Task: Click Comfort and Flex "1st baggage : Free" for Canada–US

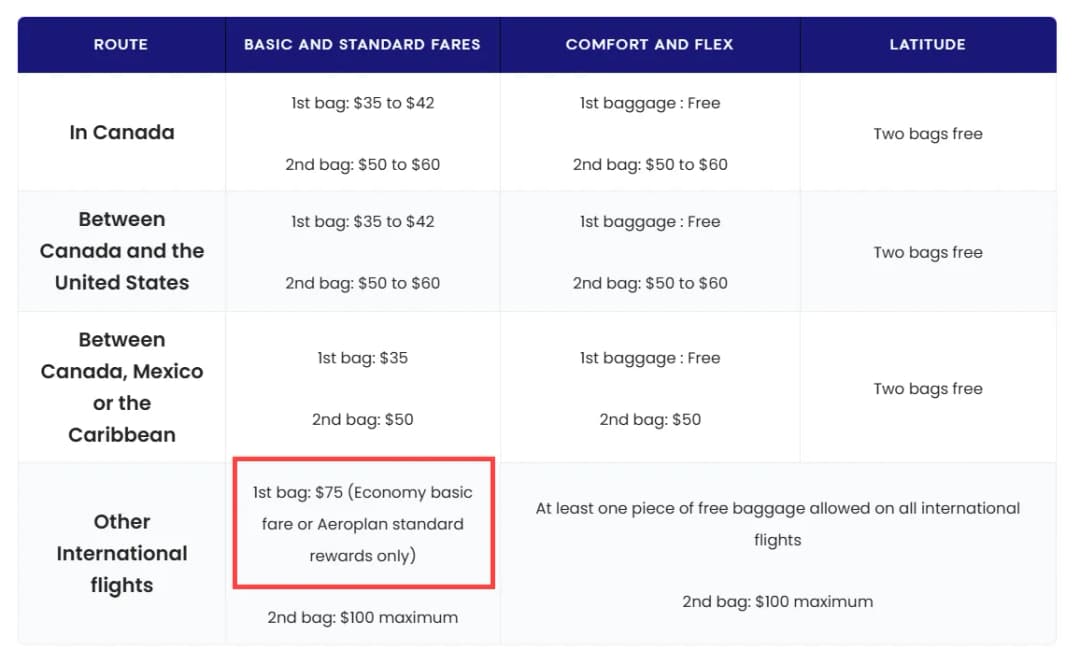Action: 649,222
